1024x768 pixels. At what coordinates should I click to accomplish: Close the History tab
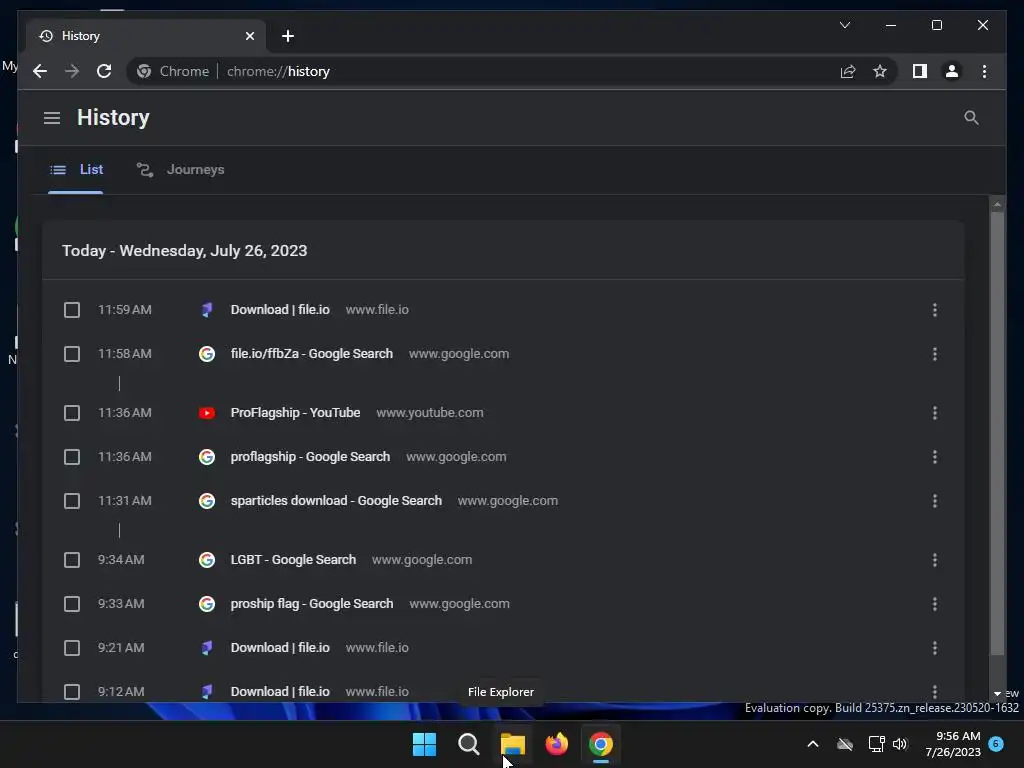(x=249, y=36)
